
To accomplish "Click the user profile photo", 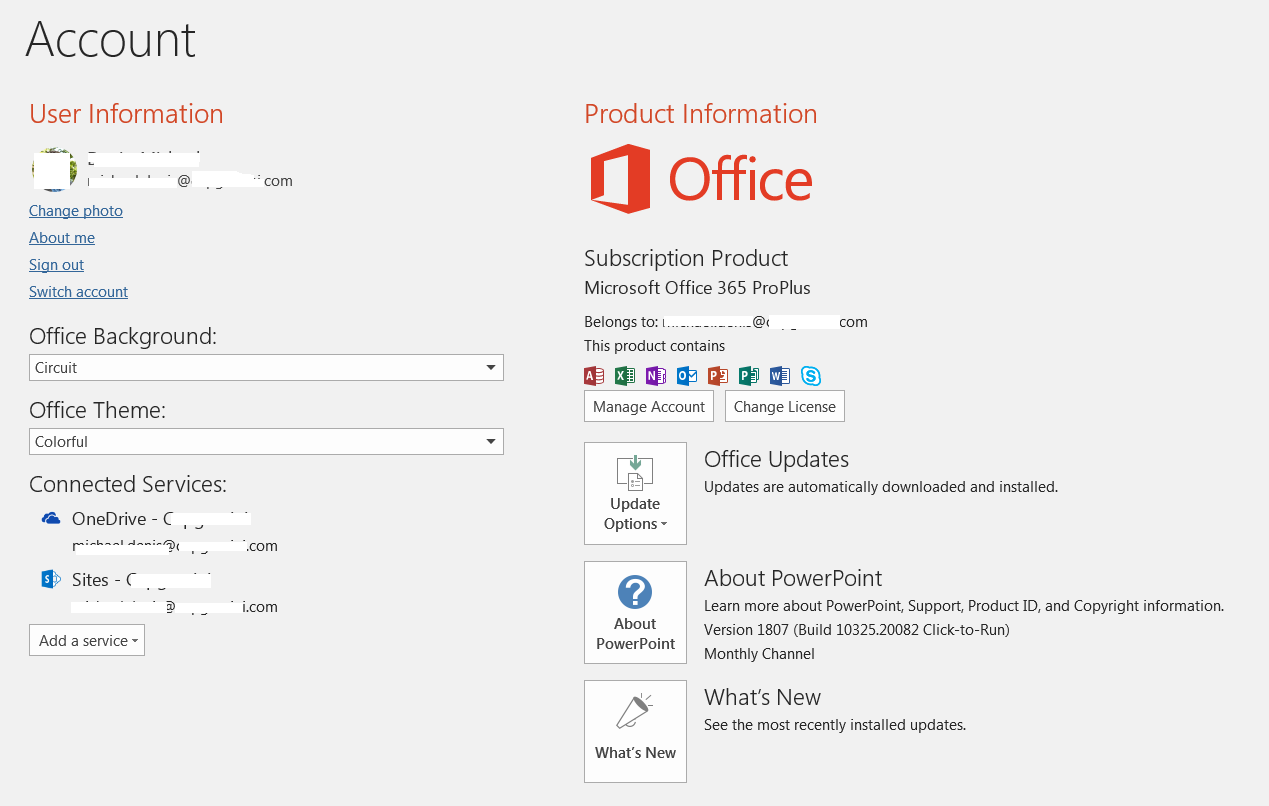I will point(54,170).
